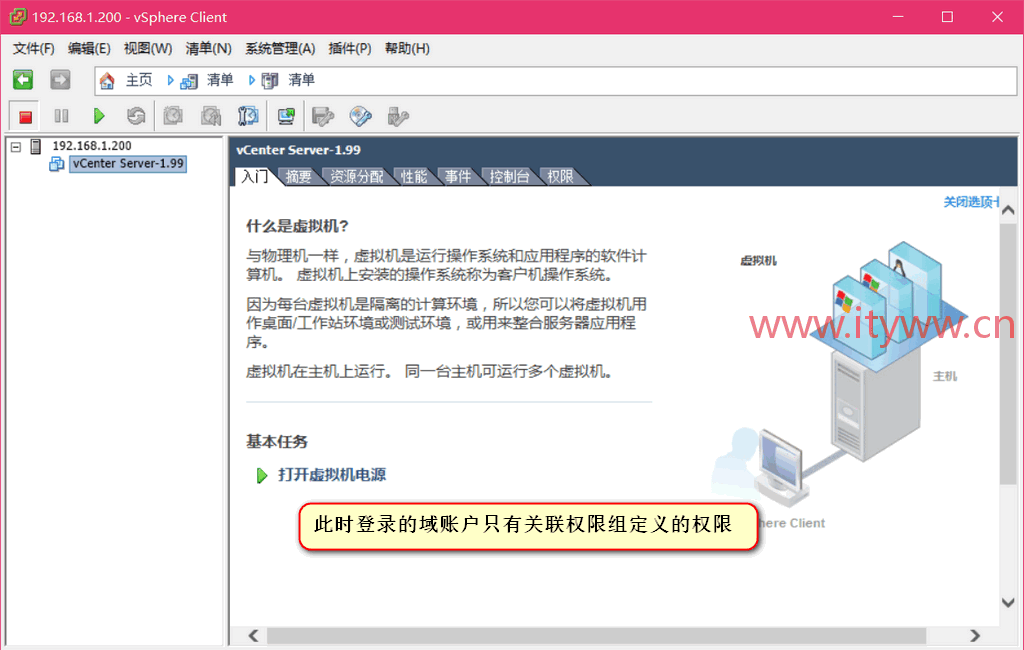
Task: Click the vertical scrollbar up arrow
Action: [1008, 210]
